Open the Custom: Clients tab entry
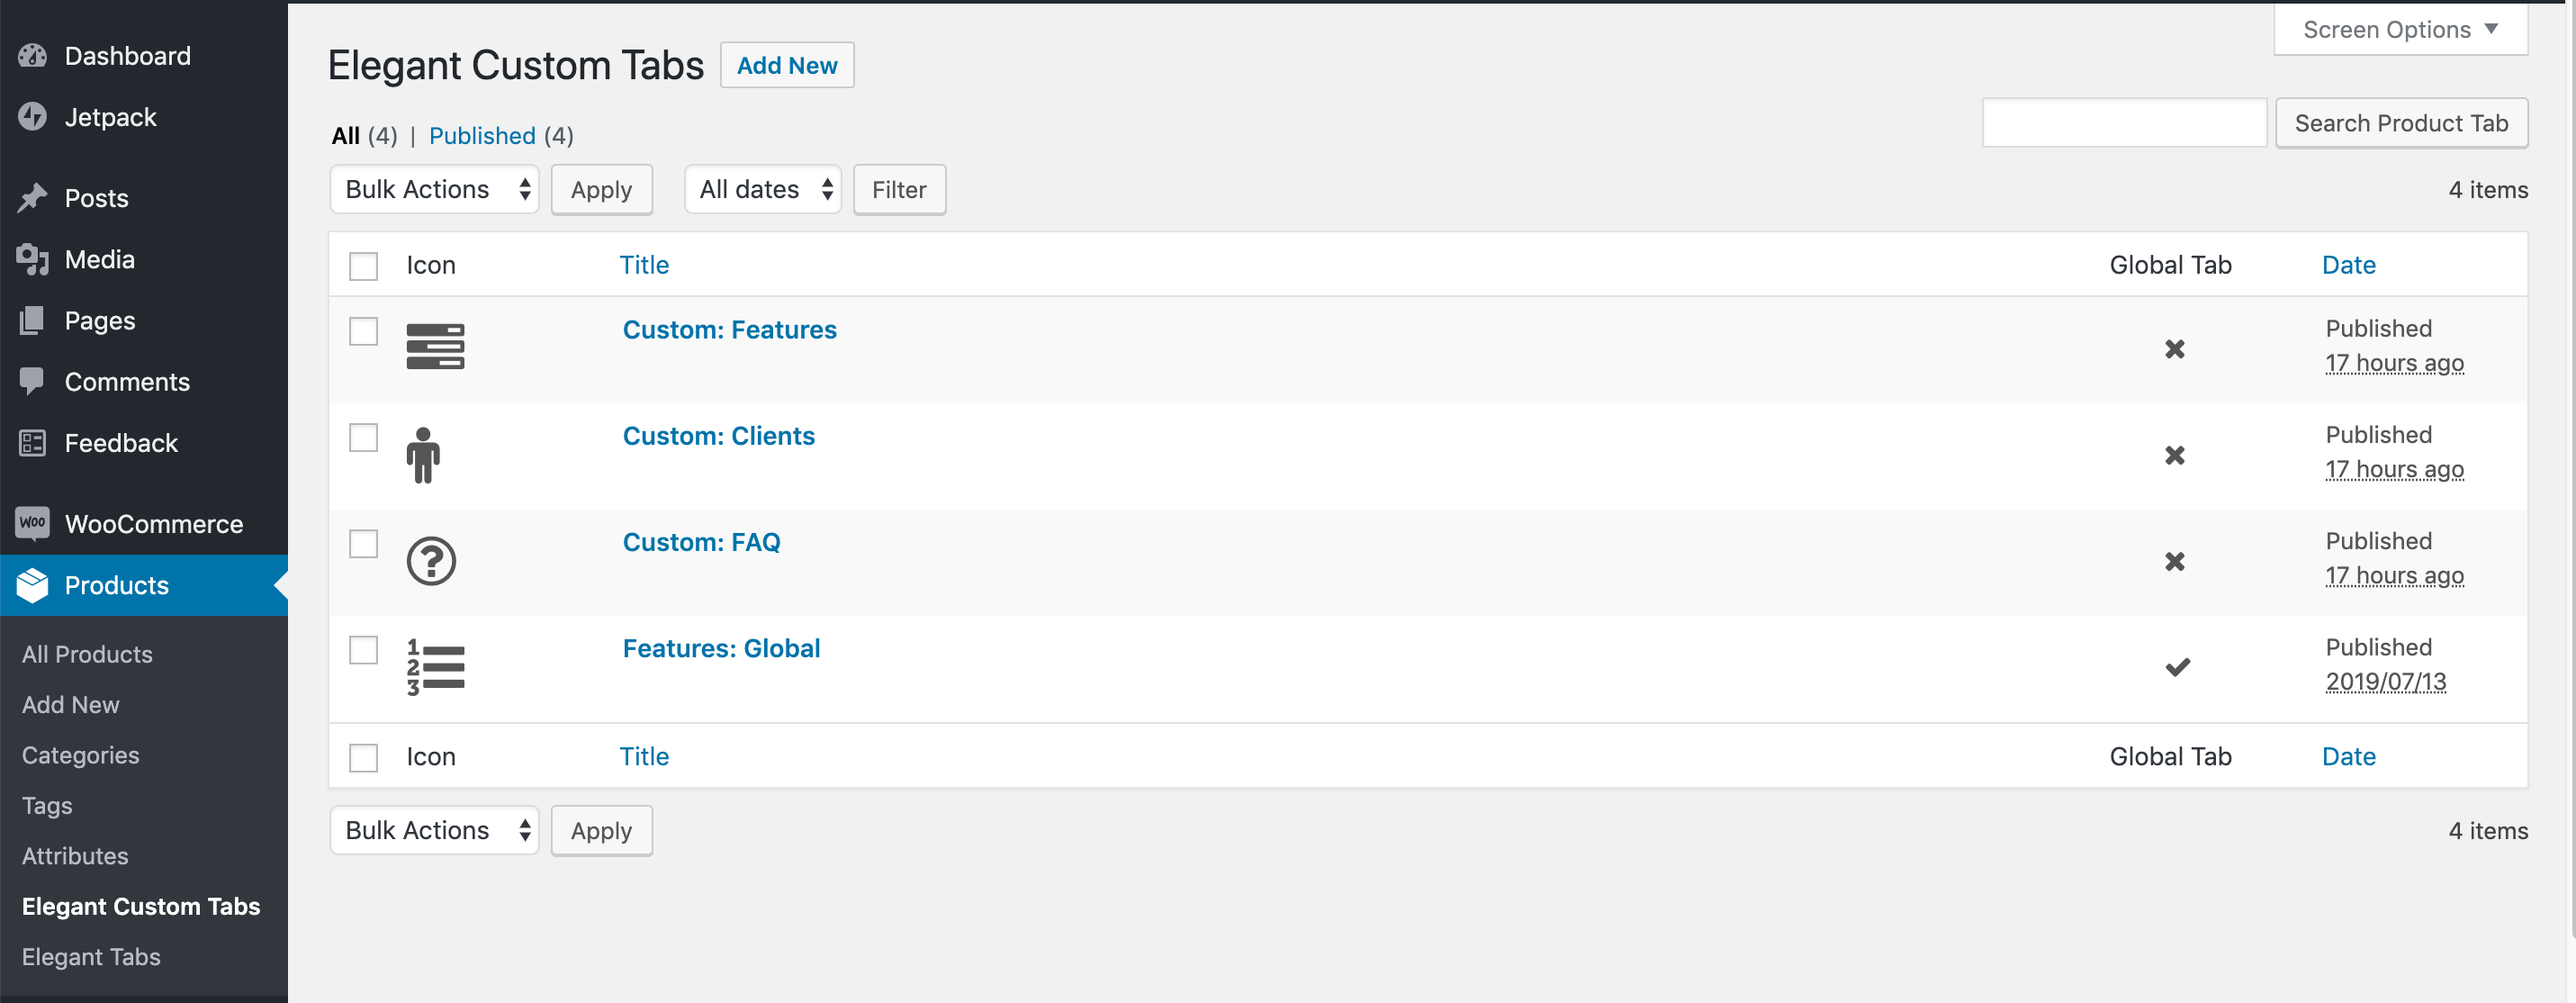Viewport: 2576px width, 1003px height. [718, 435]
